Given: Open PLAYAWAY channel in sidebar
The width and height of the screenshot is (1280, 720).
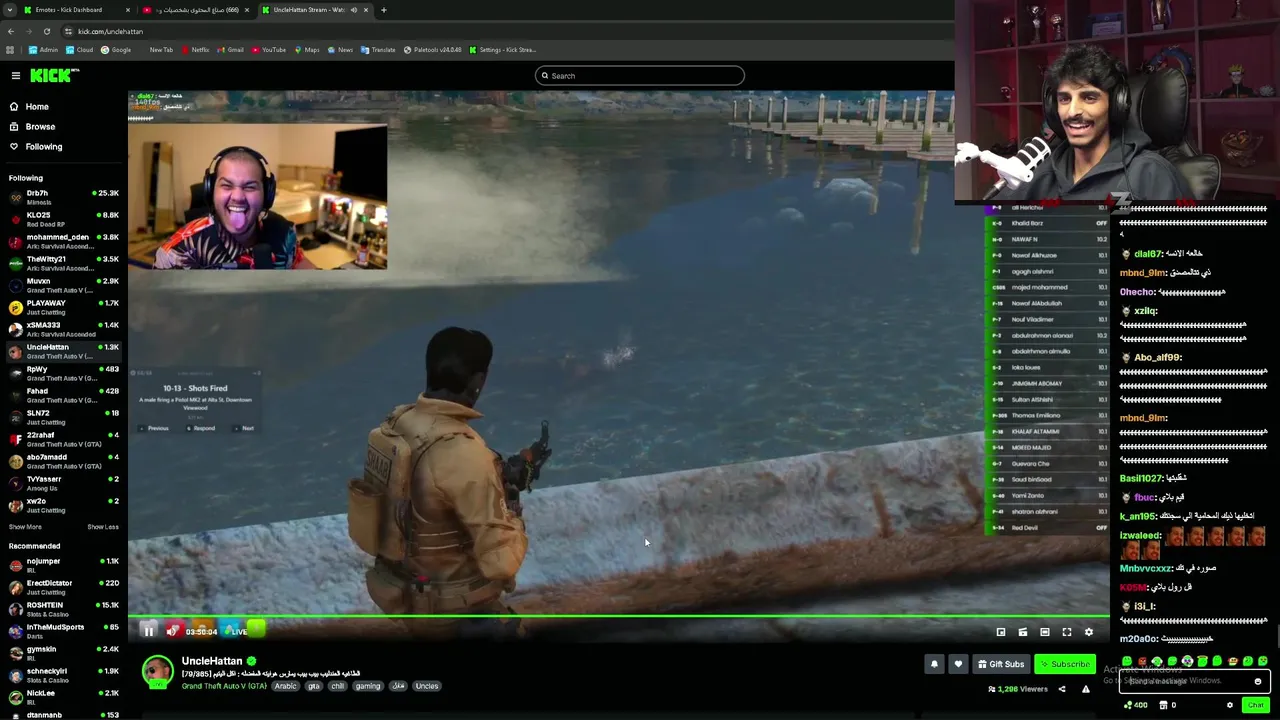Looking at the screenshot, I should (x=62, y=307).
